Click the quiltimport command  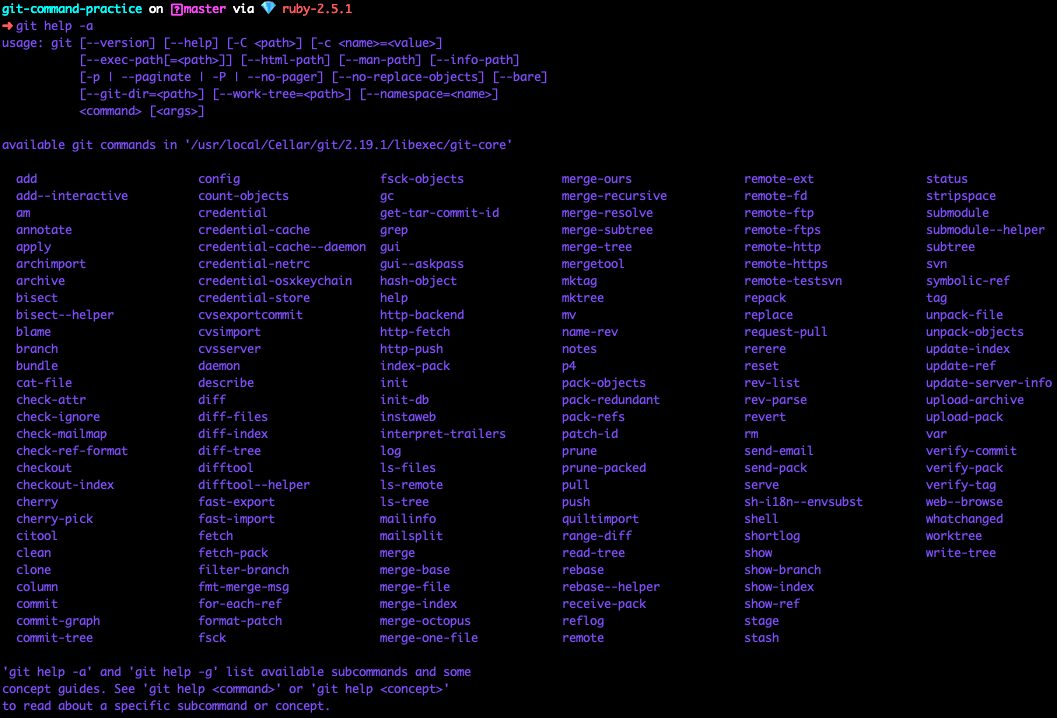coord(599,519)
